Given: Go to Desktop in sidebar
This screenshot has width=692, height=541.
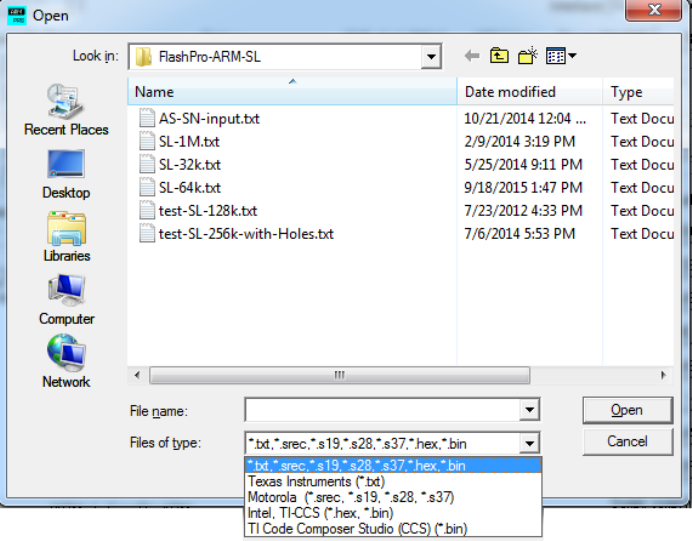Looking at the screenshot, I should pos(66,174).
